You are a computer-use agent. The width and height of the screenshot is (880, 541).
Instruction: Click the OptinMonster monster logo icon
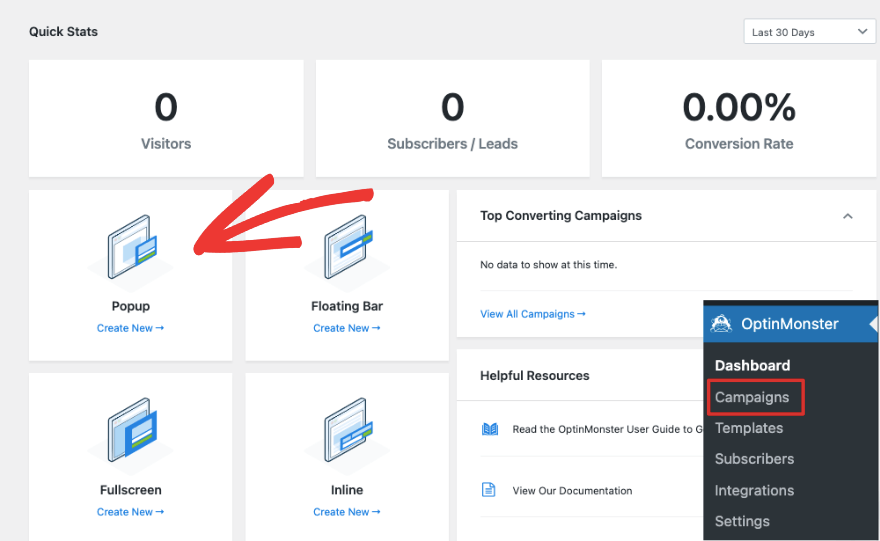coord(721,324)
